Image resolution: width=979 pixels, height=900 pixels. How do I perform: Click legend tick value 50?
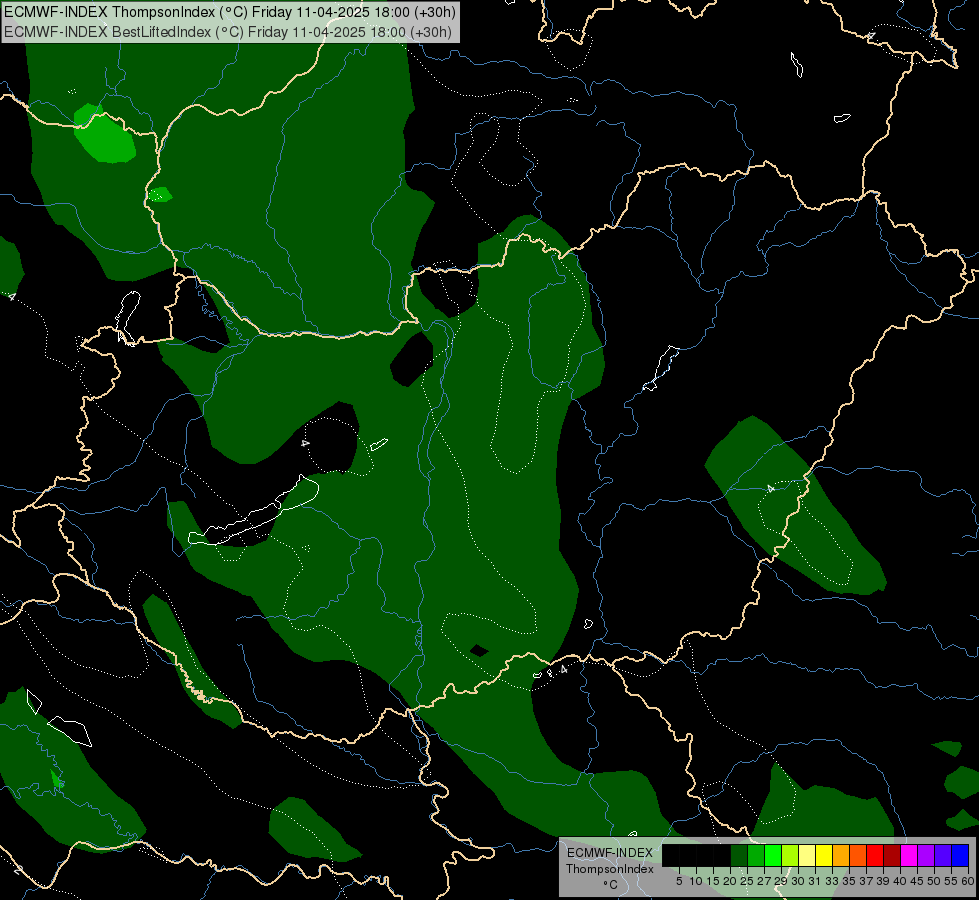point(933,881)
